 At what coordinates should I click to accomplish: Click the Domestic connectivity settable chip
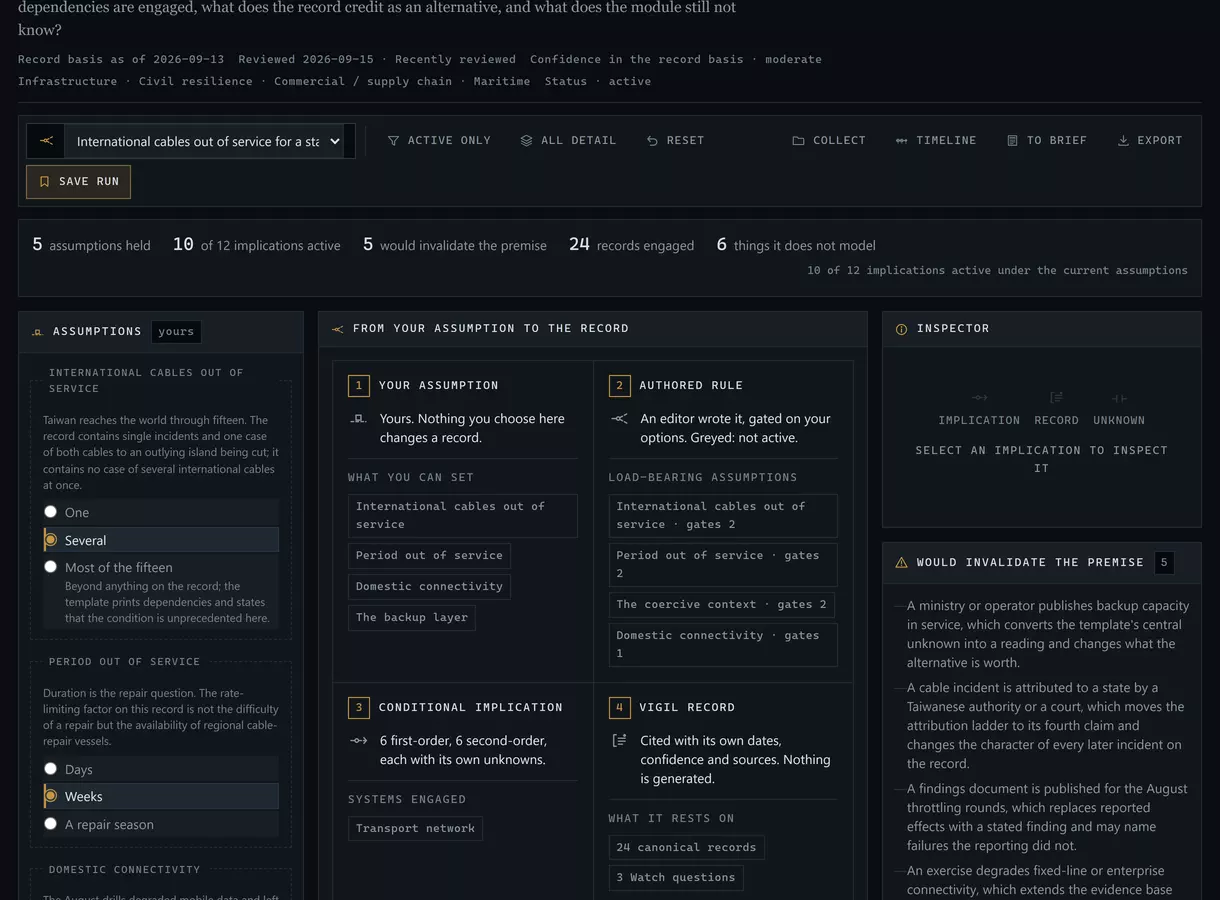coord(429,587)
